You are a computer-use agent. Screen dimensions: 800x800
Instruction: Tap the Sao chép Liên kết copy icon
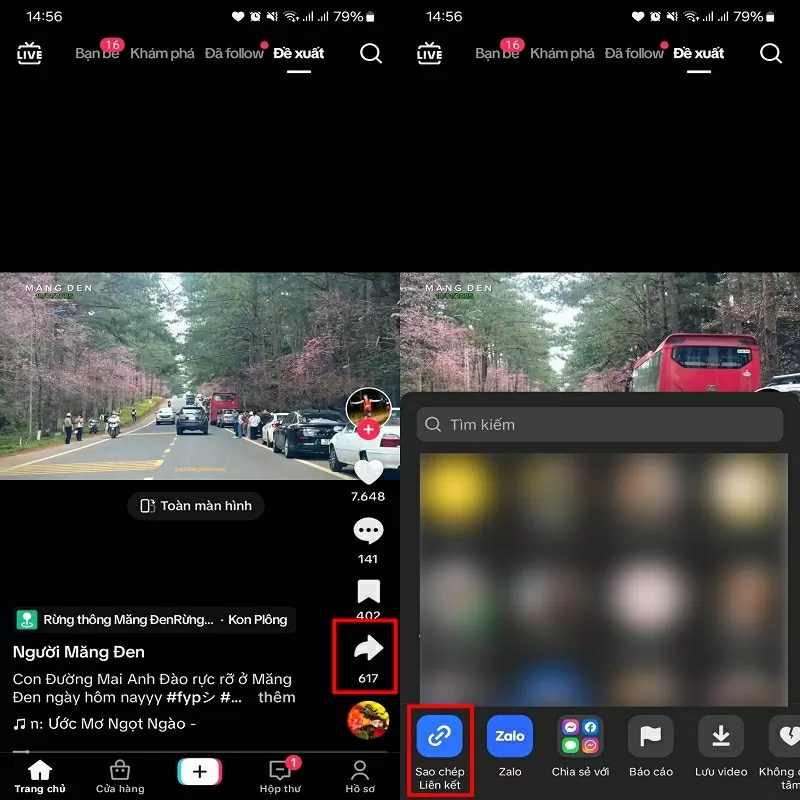pos(438,736)
